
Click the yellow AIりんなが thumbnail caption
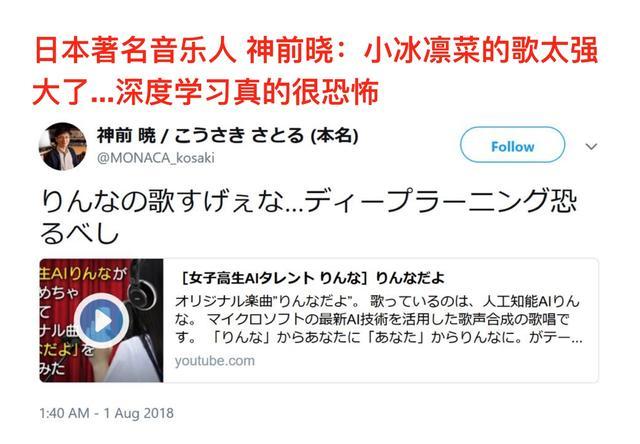pos(83,273)
